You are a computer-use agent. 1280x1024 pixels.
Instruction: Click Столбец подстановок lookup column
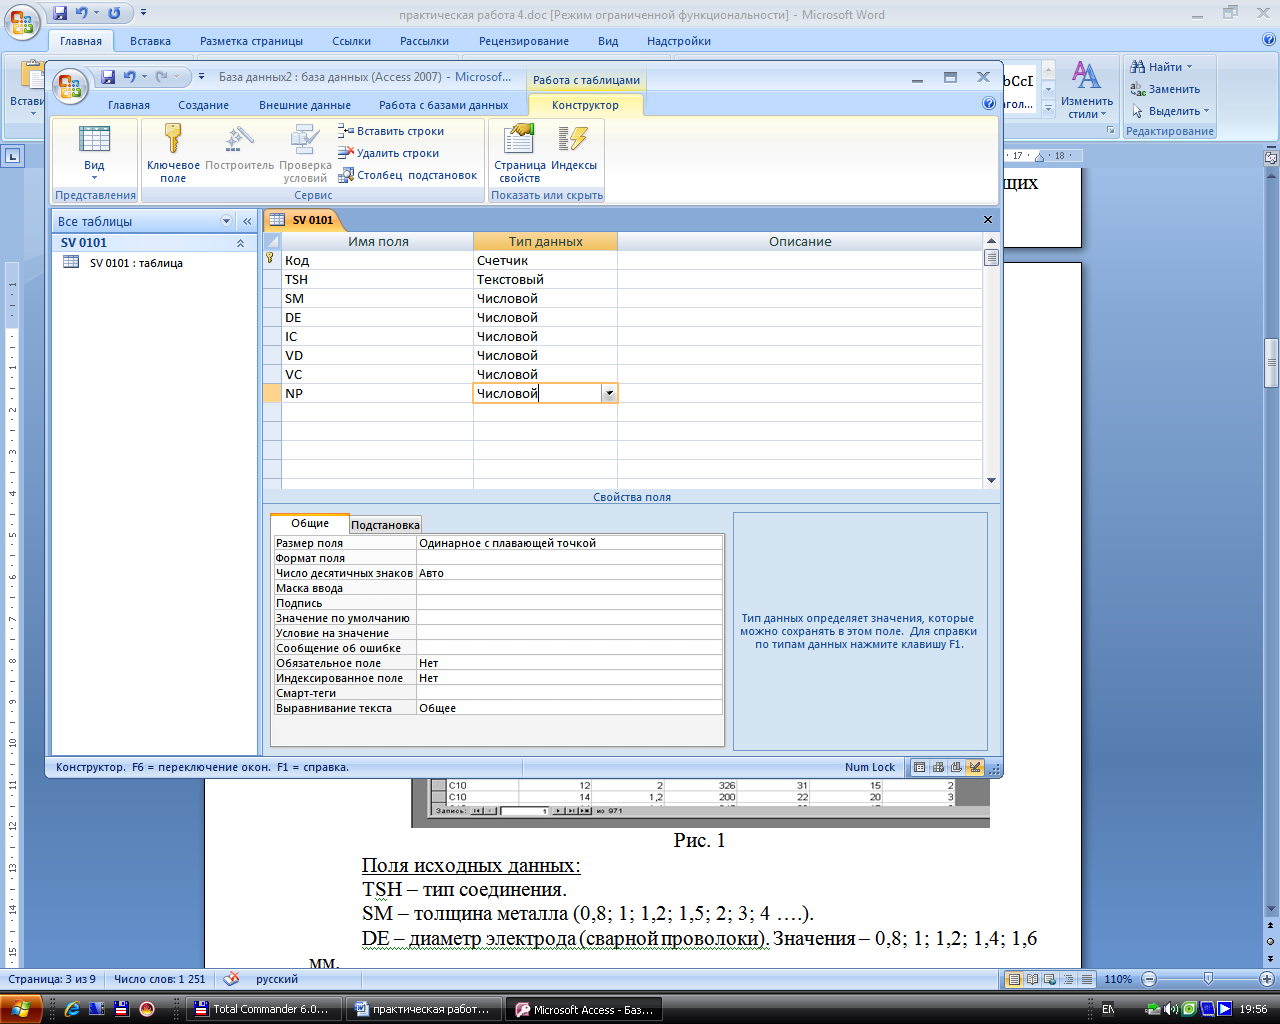(x=408, y=175)
